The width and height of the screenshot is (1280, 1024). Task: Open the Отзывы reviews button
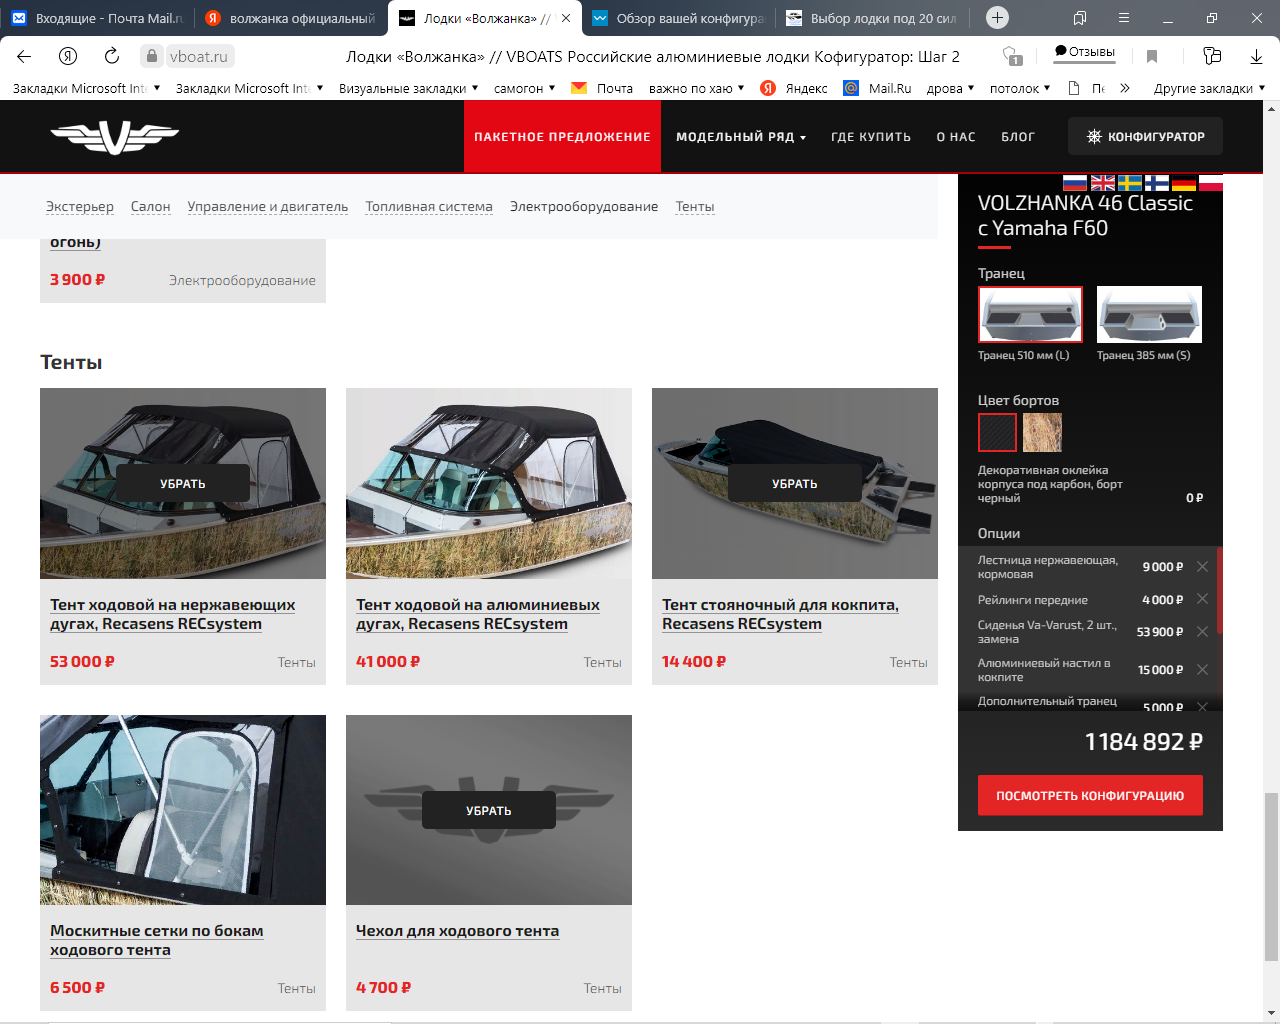pyautogui.click(x=1085, y=52)
